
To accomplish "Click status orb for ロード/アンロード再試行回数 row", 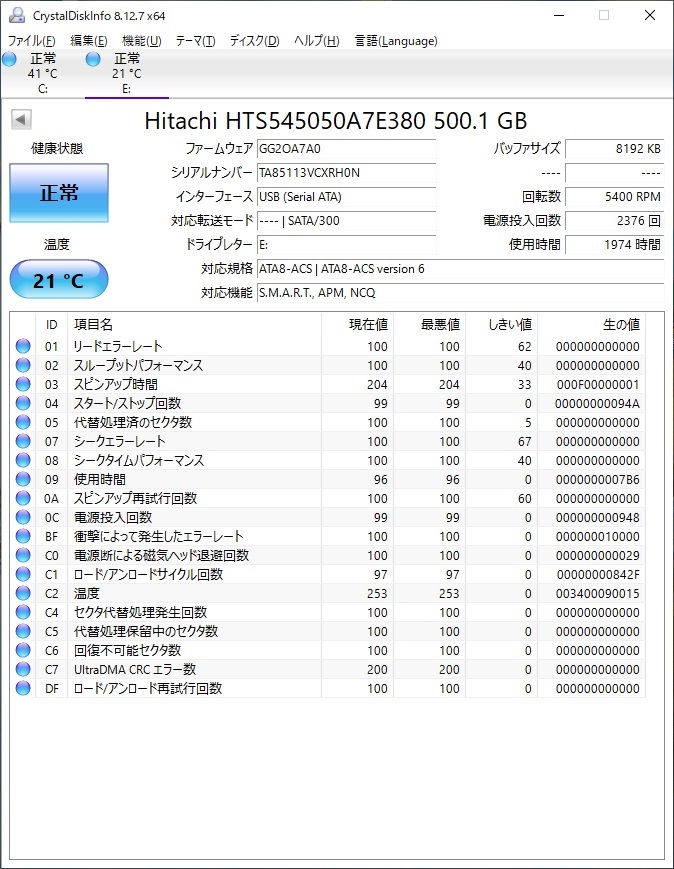I will click(23, 688).
